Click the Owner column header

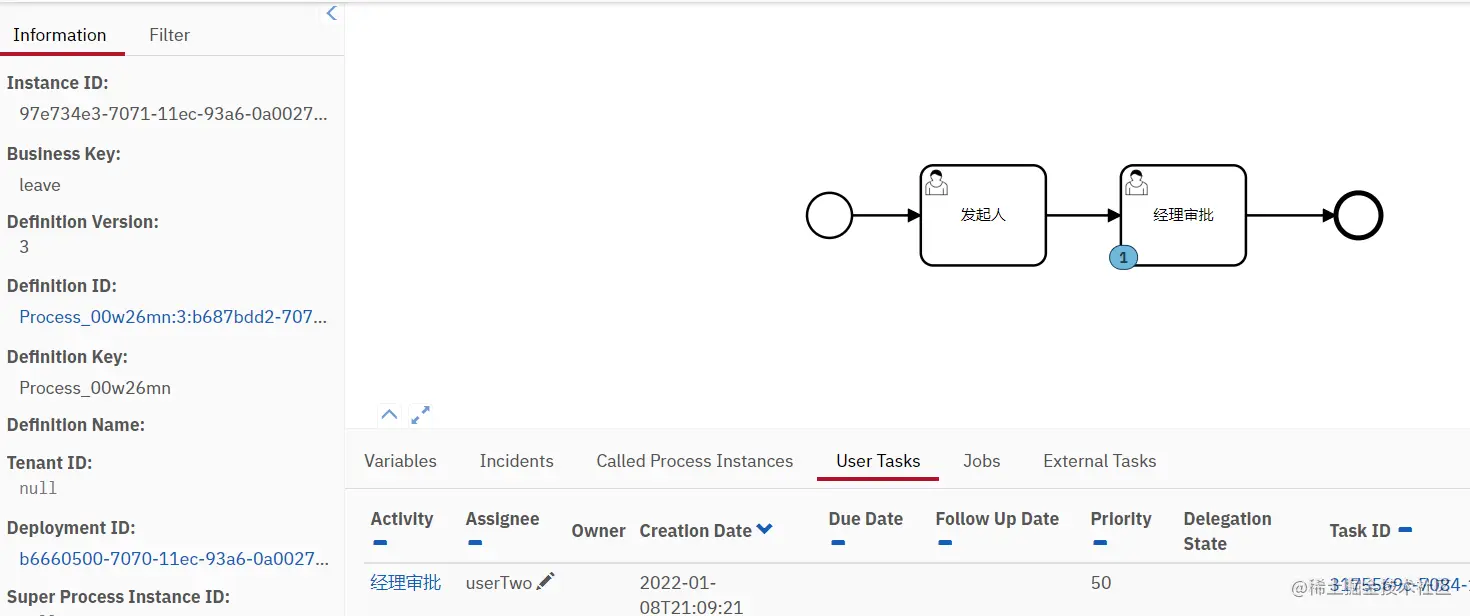599,531
